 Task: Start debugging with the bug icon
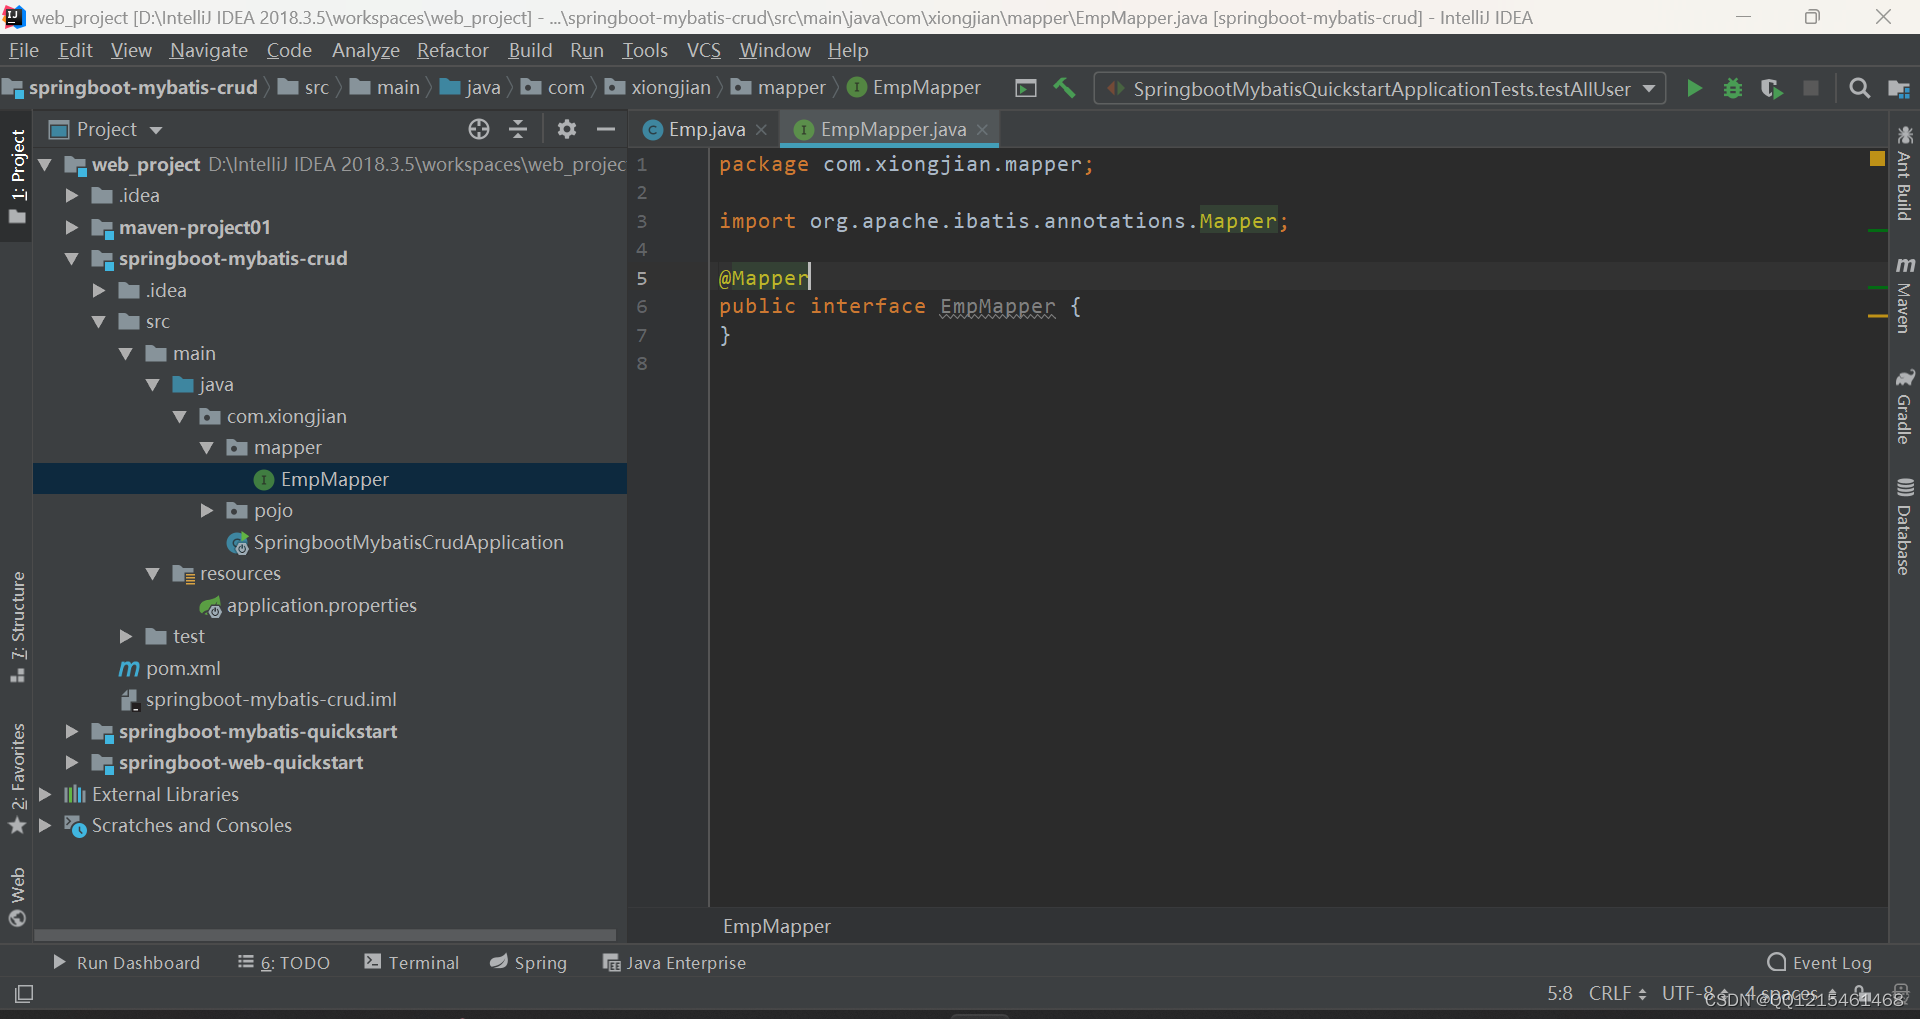pos(1733,88)
